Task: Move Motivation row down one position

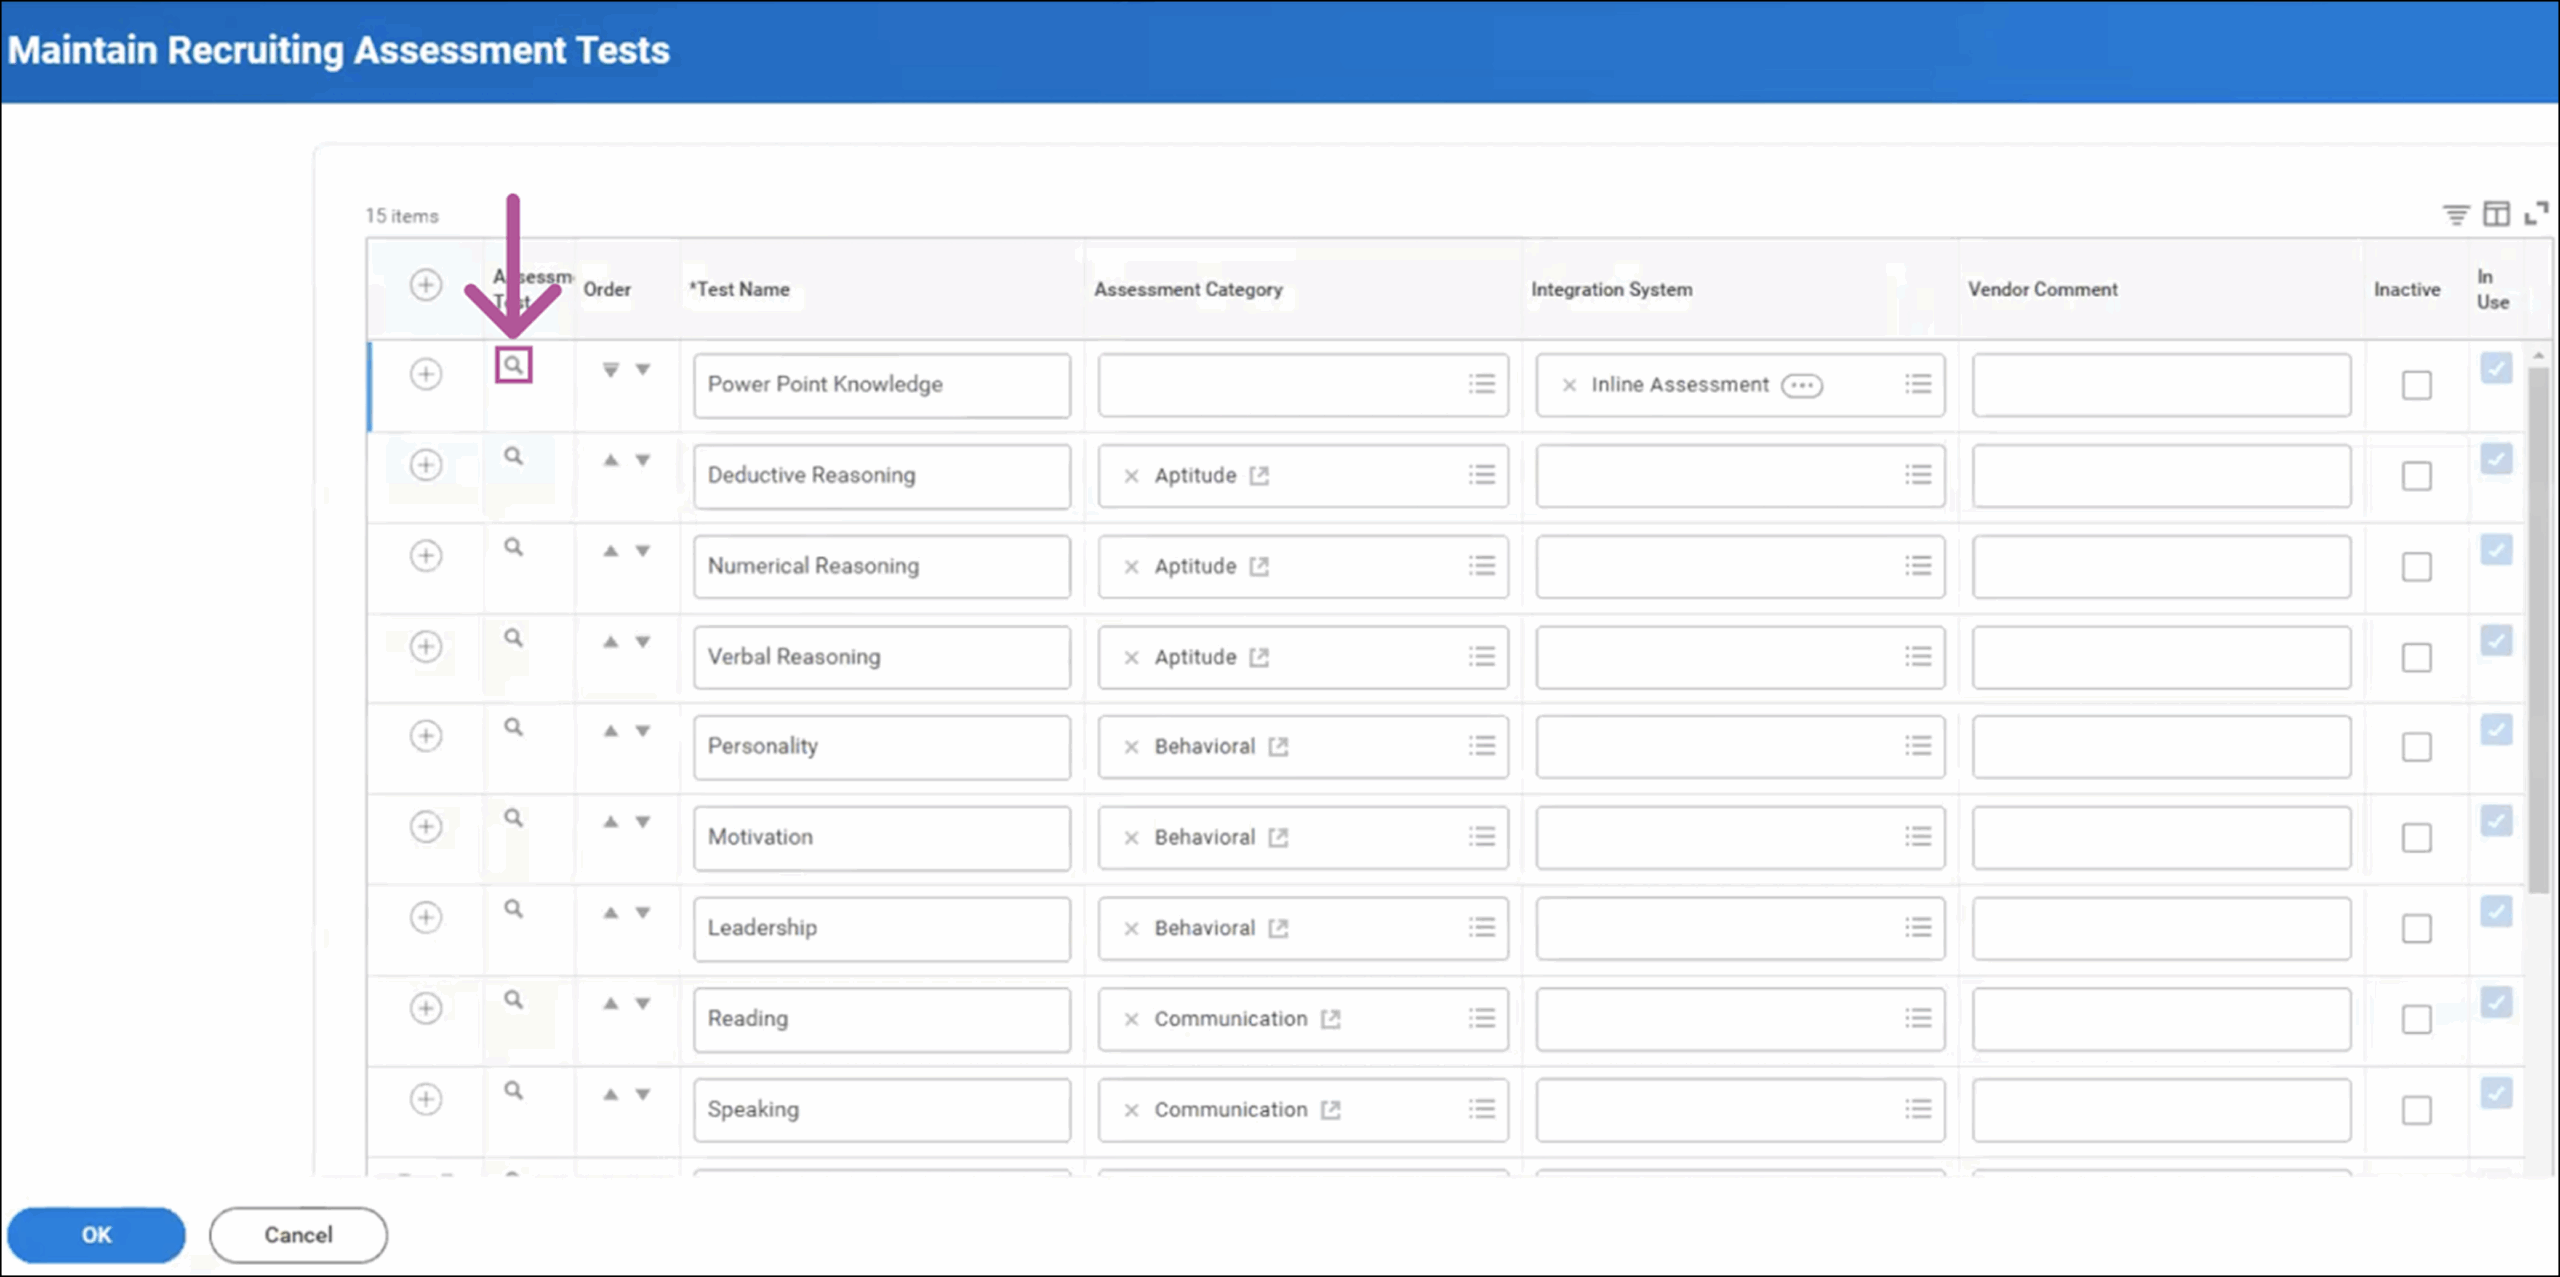Action: click(643, 822)
